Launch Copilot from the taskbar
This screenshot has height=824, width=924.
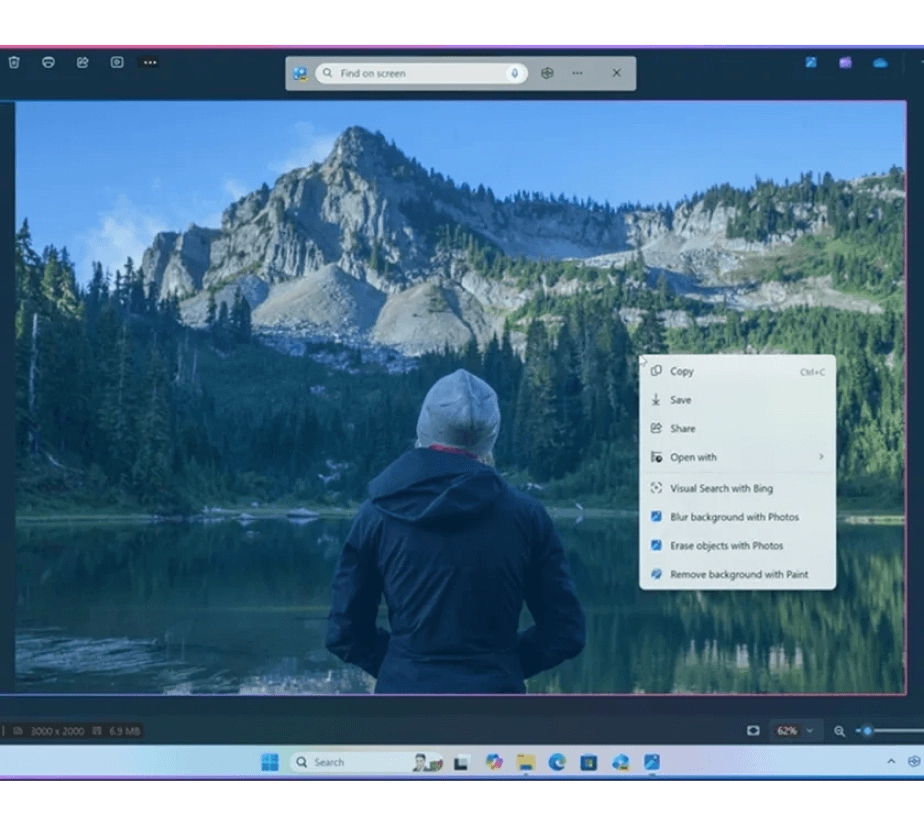[x=494, y=762]
